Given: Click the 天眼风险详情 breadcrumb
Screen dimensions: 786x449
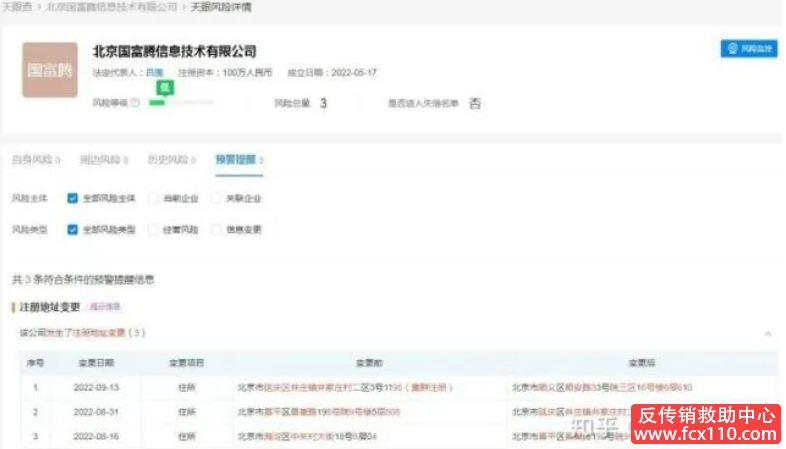Looking at the screenshot, I should point(221,7).
